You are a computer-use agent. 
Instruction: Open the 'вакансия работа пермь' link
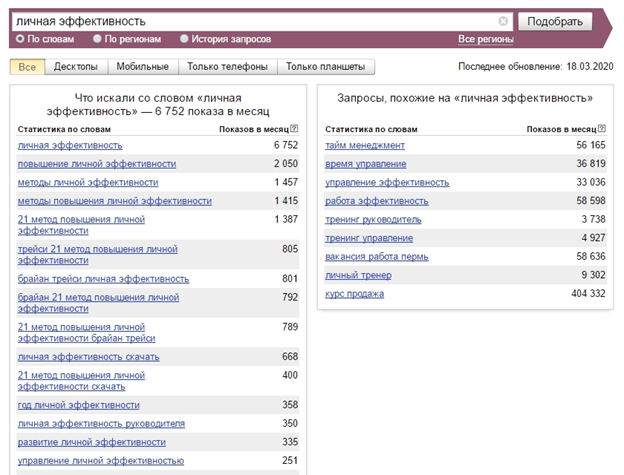[377, 256]
